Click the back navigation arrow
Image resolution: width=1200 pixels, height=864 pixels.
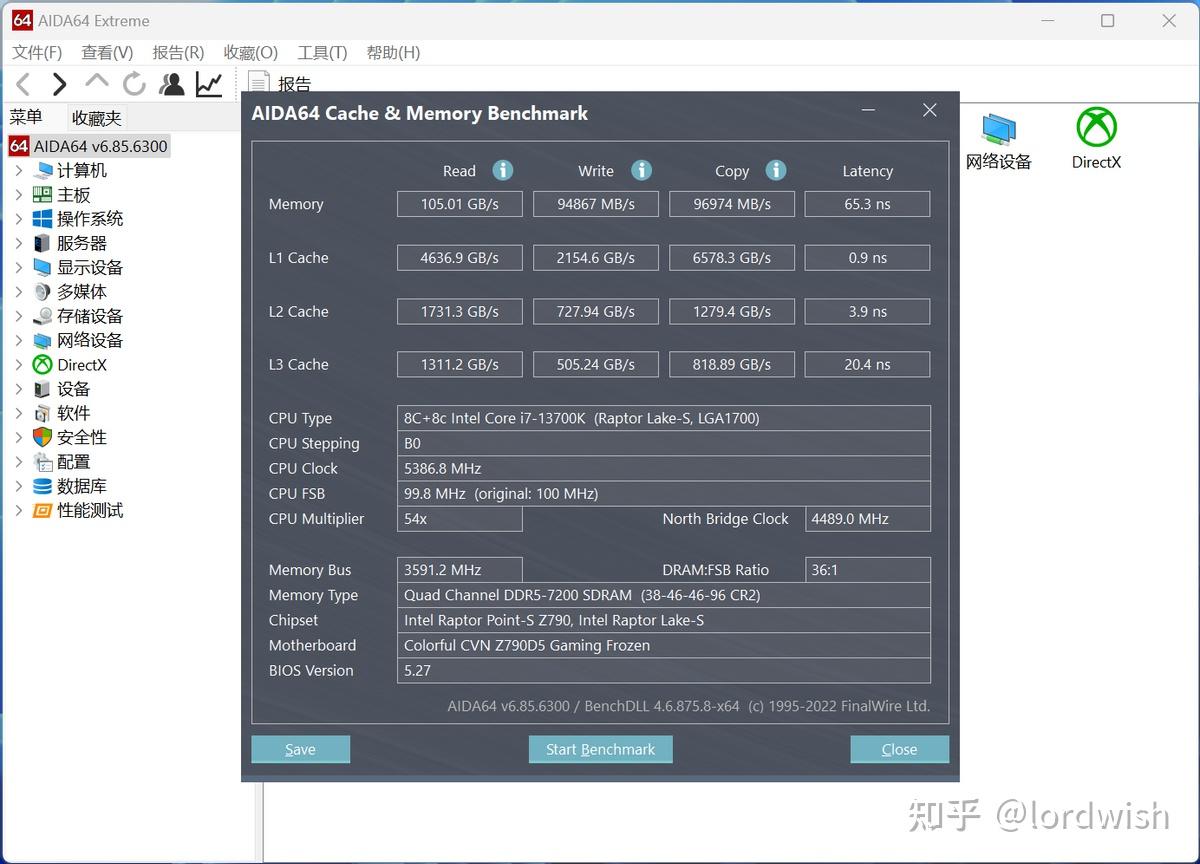tap(22, 84)
